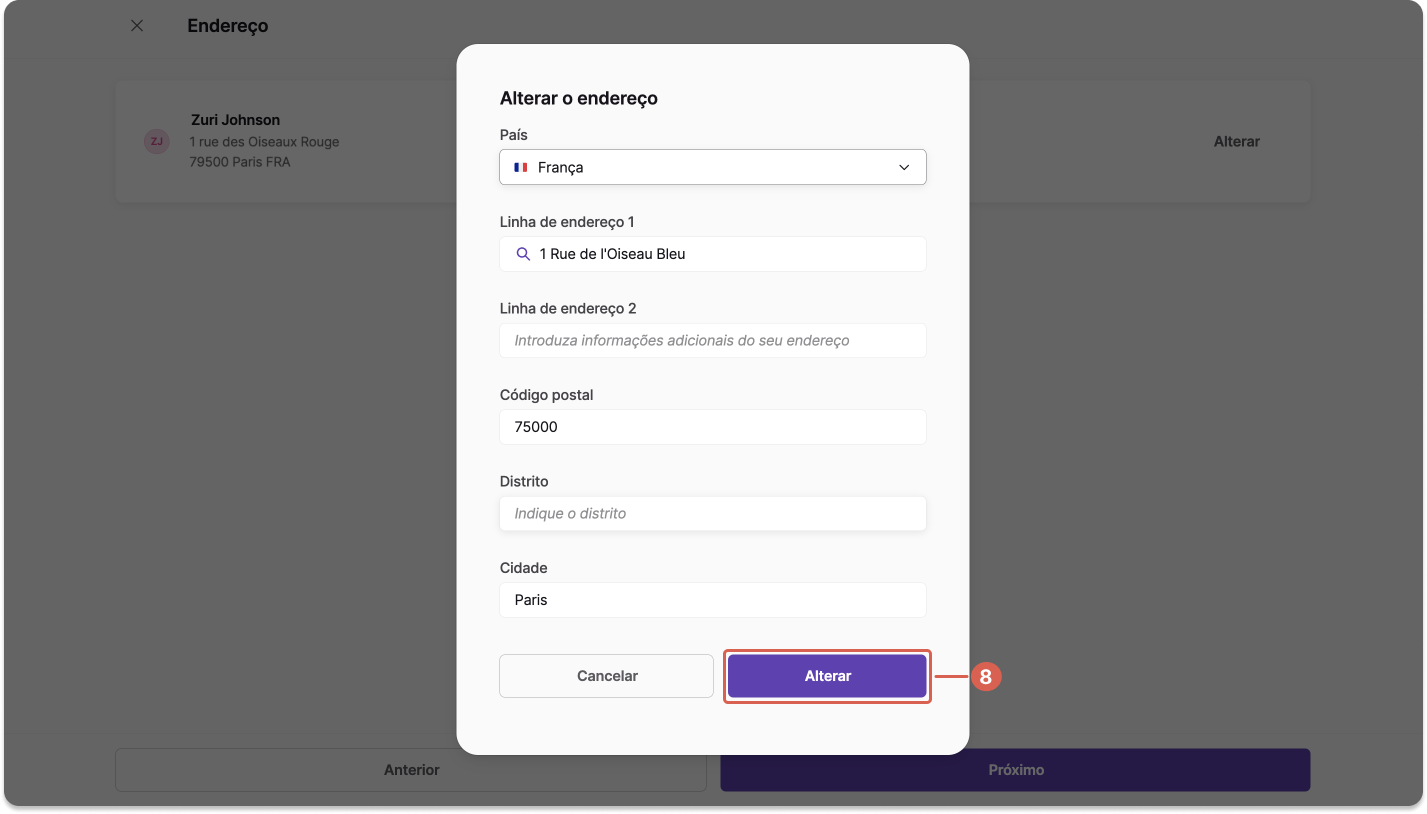Click the French flag icon in País
1427x814 pixels.
click(521, 168)
